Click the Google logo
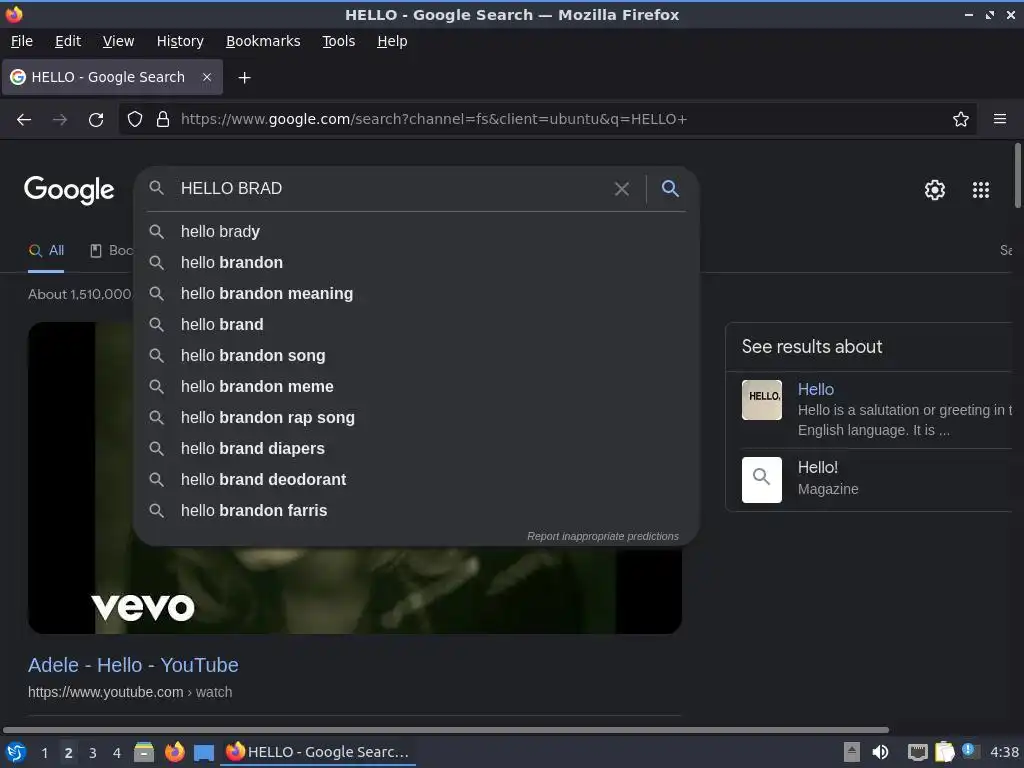Viewport: 1024px width, 768px height. pos(69,190)
